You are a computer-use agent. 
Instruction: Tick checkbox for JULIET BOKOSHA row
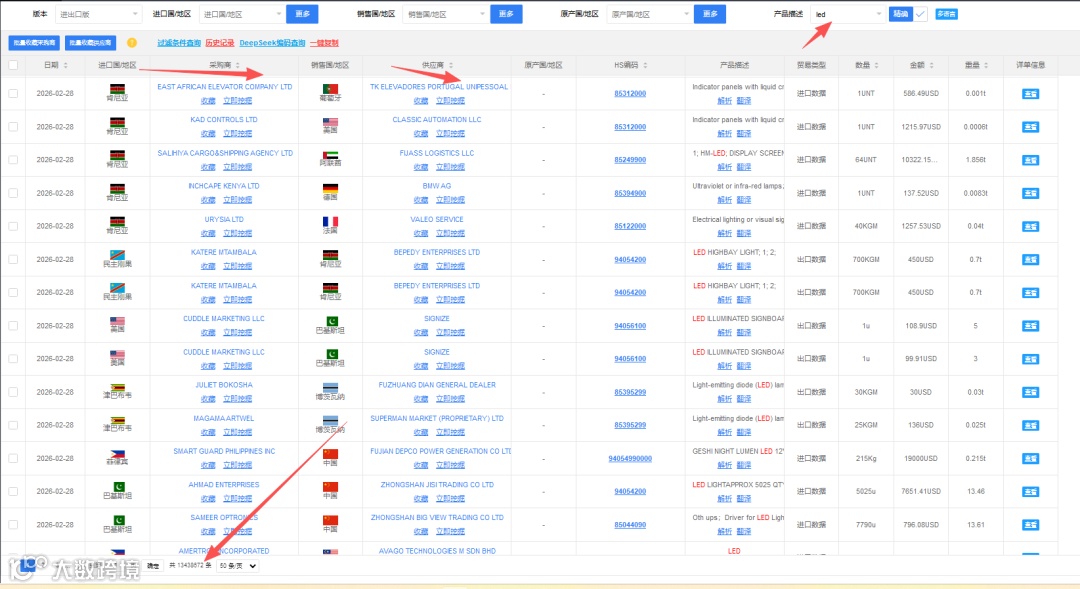(x=13, y=392)
